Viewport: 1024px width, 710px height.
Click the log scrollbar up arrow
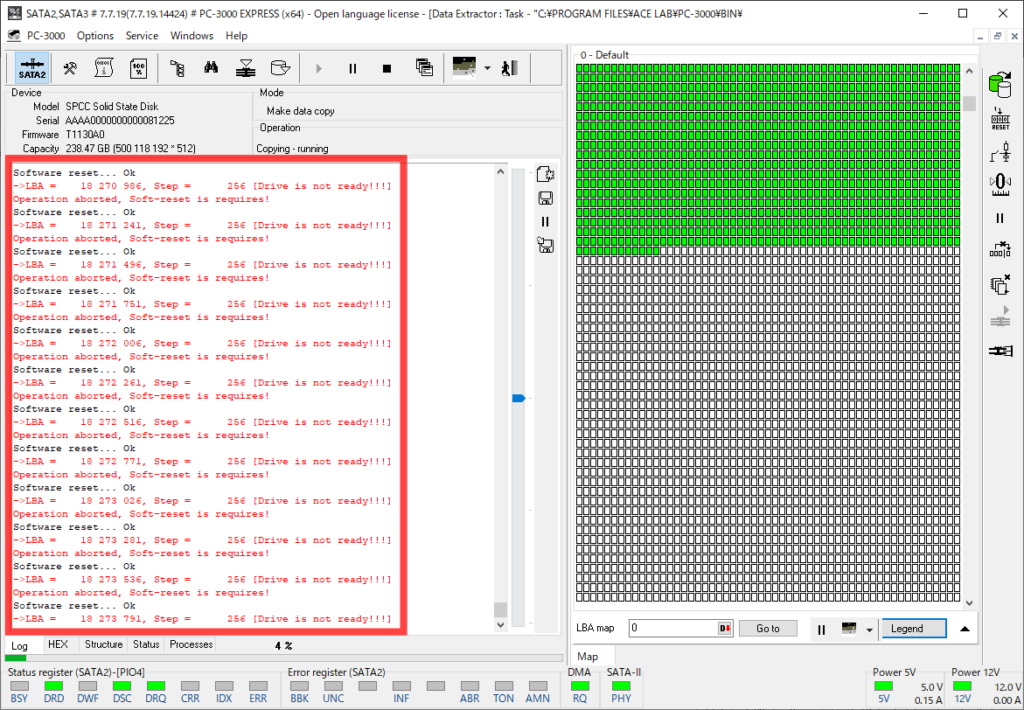(500, 172)
